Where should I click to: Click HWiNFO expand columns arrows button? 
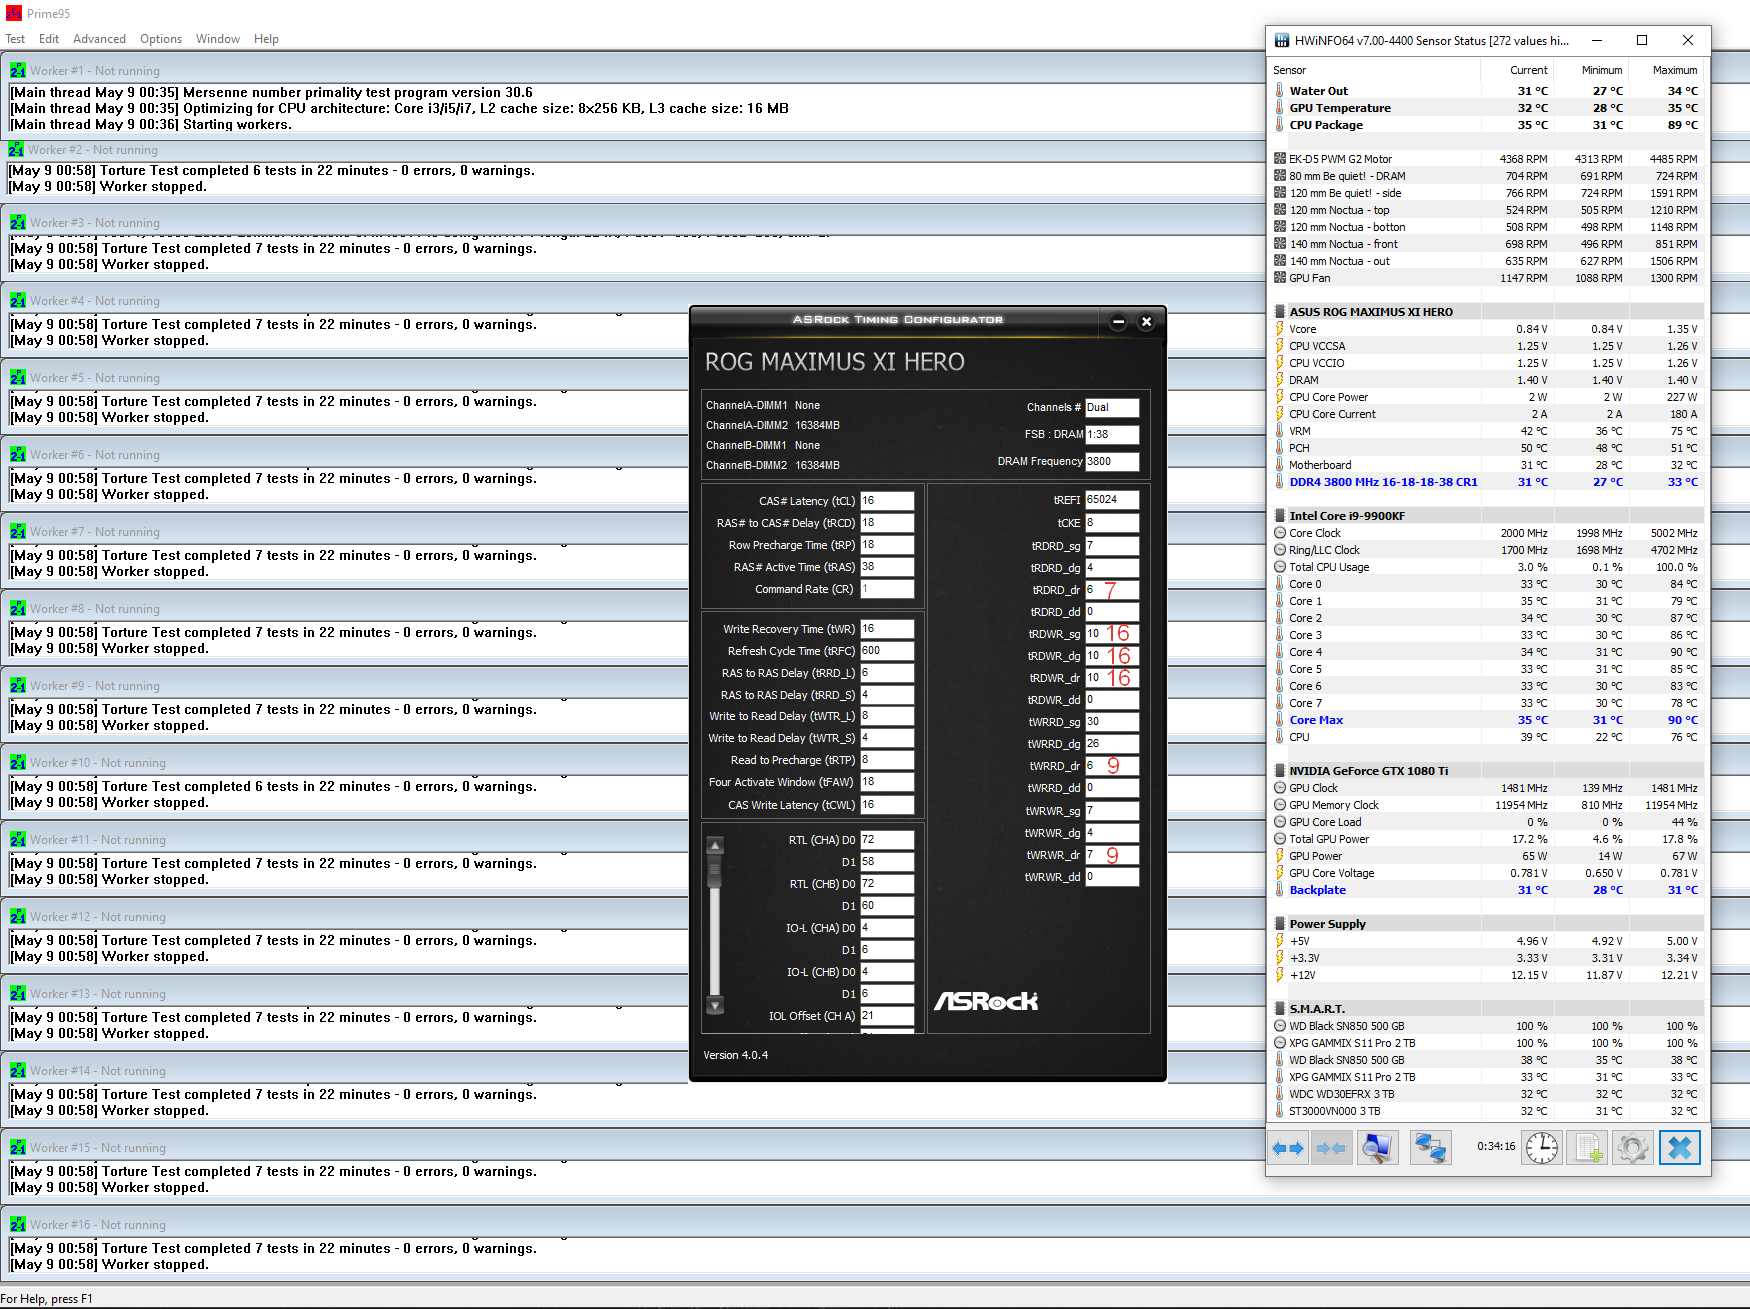[1288, 1148]
